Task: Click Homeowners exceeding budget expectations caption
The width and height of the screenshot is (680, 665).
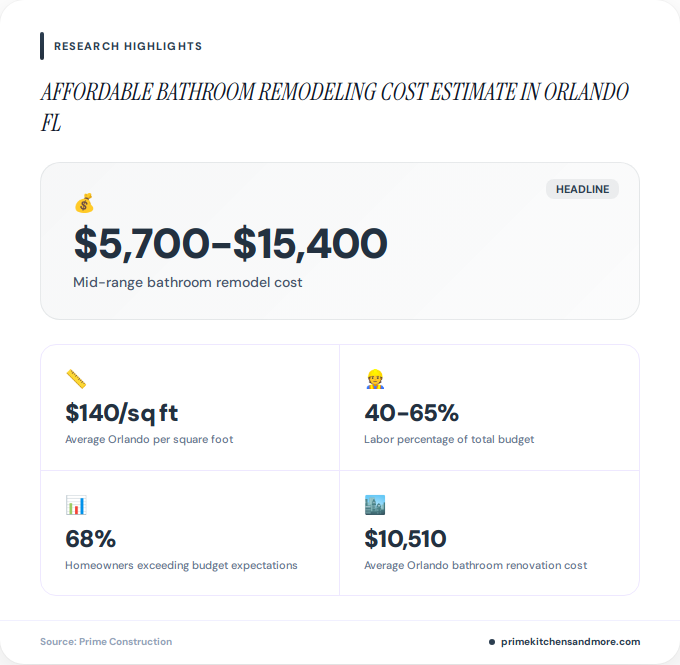Action: [181, 565]
